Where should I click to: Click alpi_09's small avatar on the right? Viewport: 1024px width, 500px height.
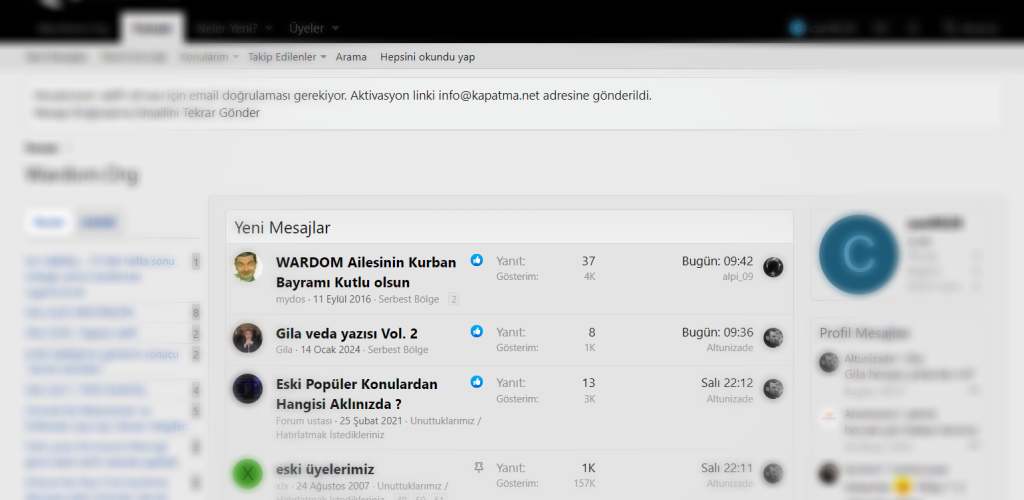773,267
